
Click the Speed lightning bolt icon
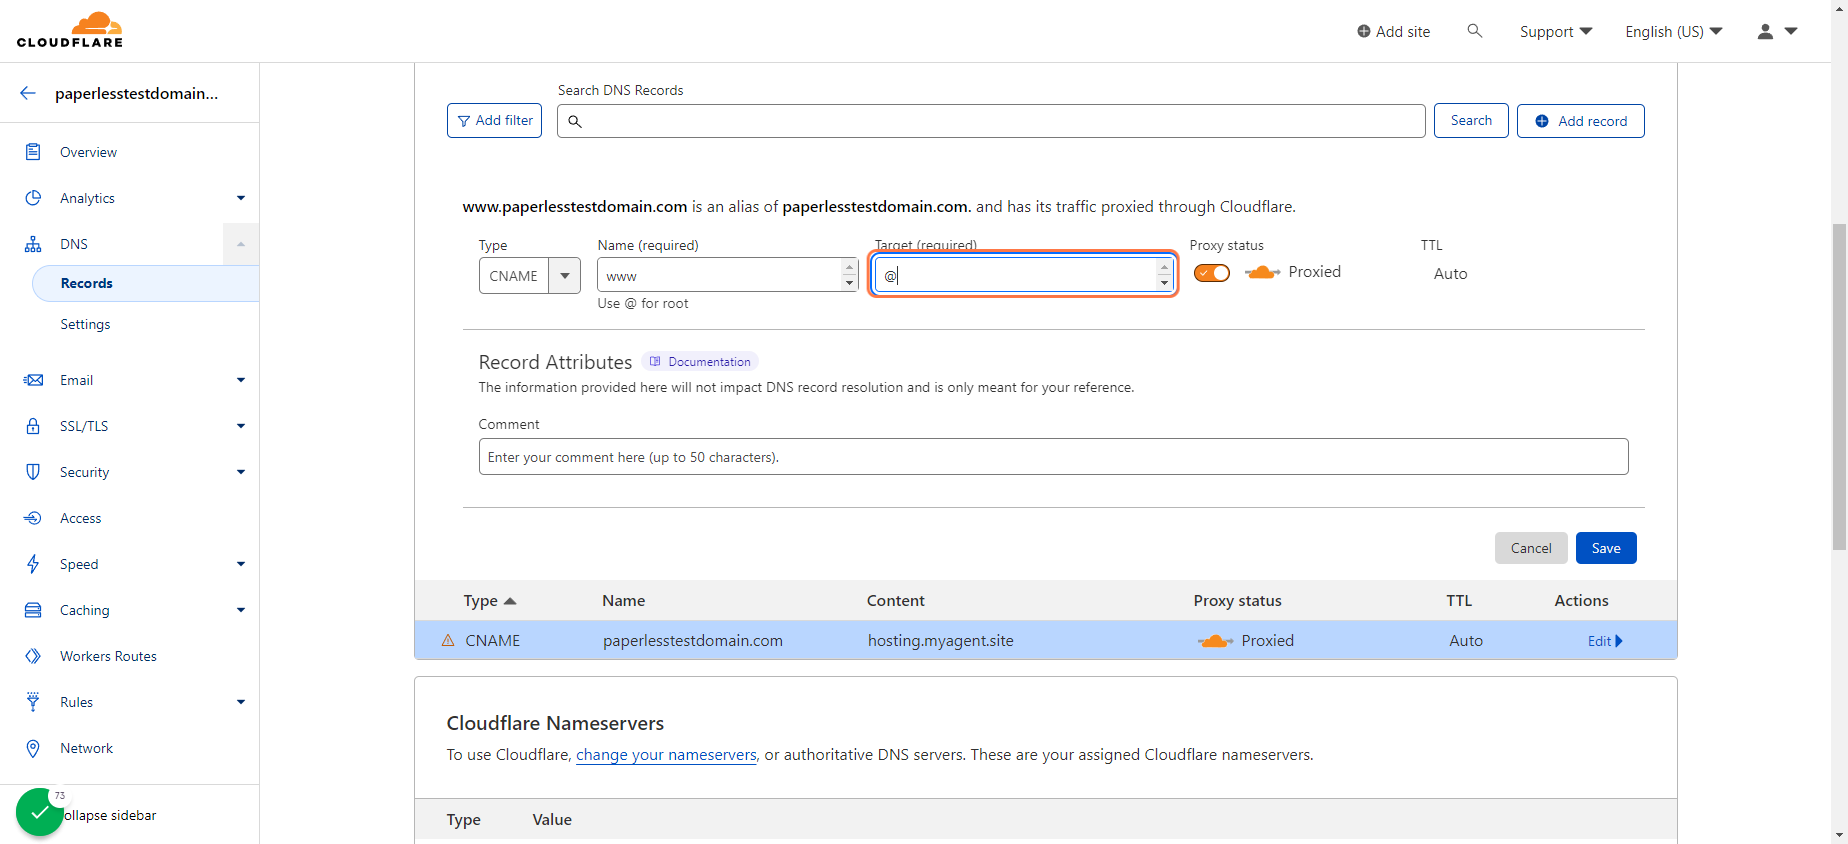click(x=33, y=564)
